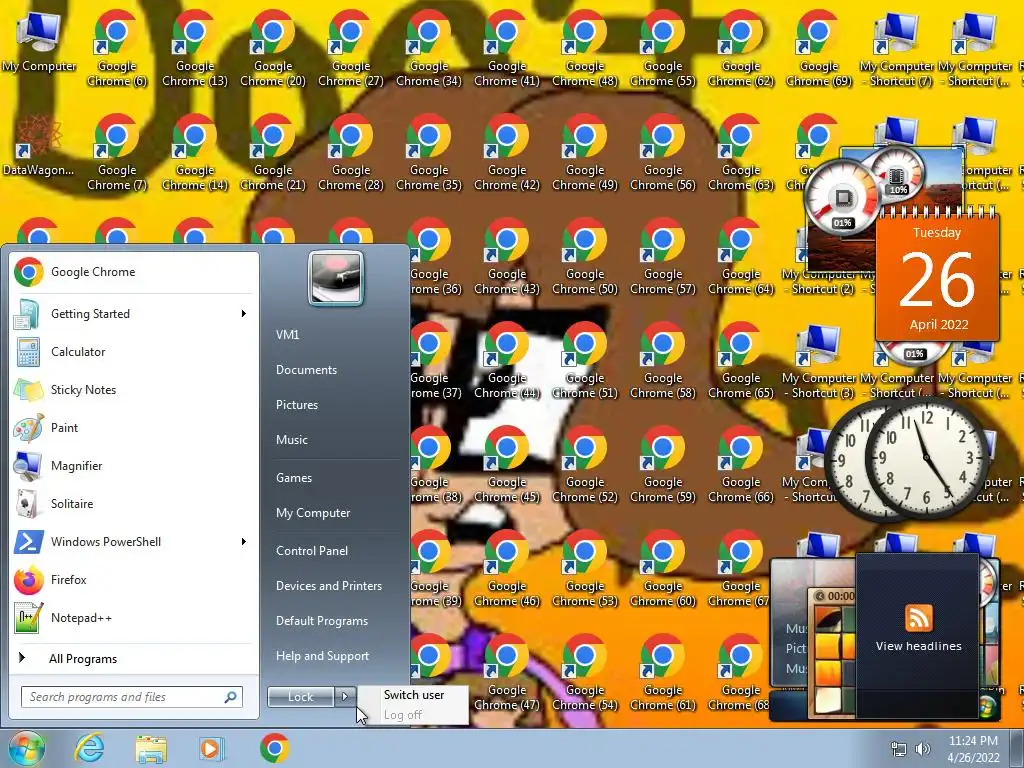Screen dimensions: 1024x768
Task: Expand Getting Started submenu arrow
Action: 244,314
